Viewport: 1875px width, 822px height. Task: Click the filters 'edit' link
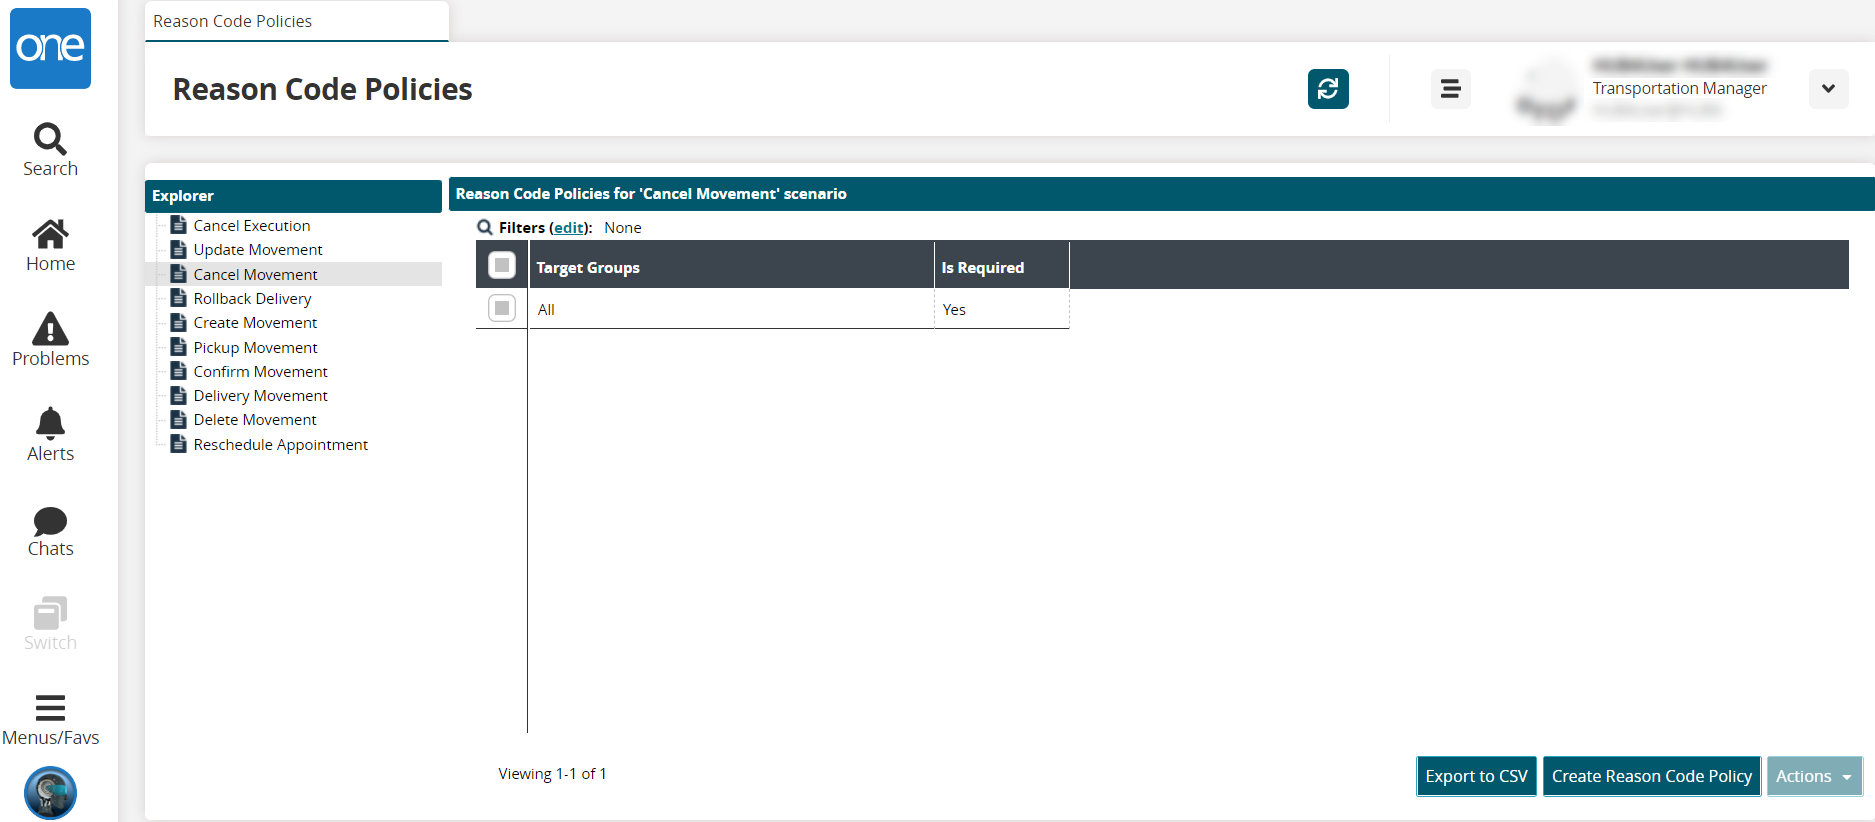(x=569, y=228)
